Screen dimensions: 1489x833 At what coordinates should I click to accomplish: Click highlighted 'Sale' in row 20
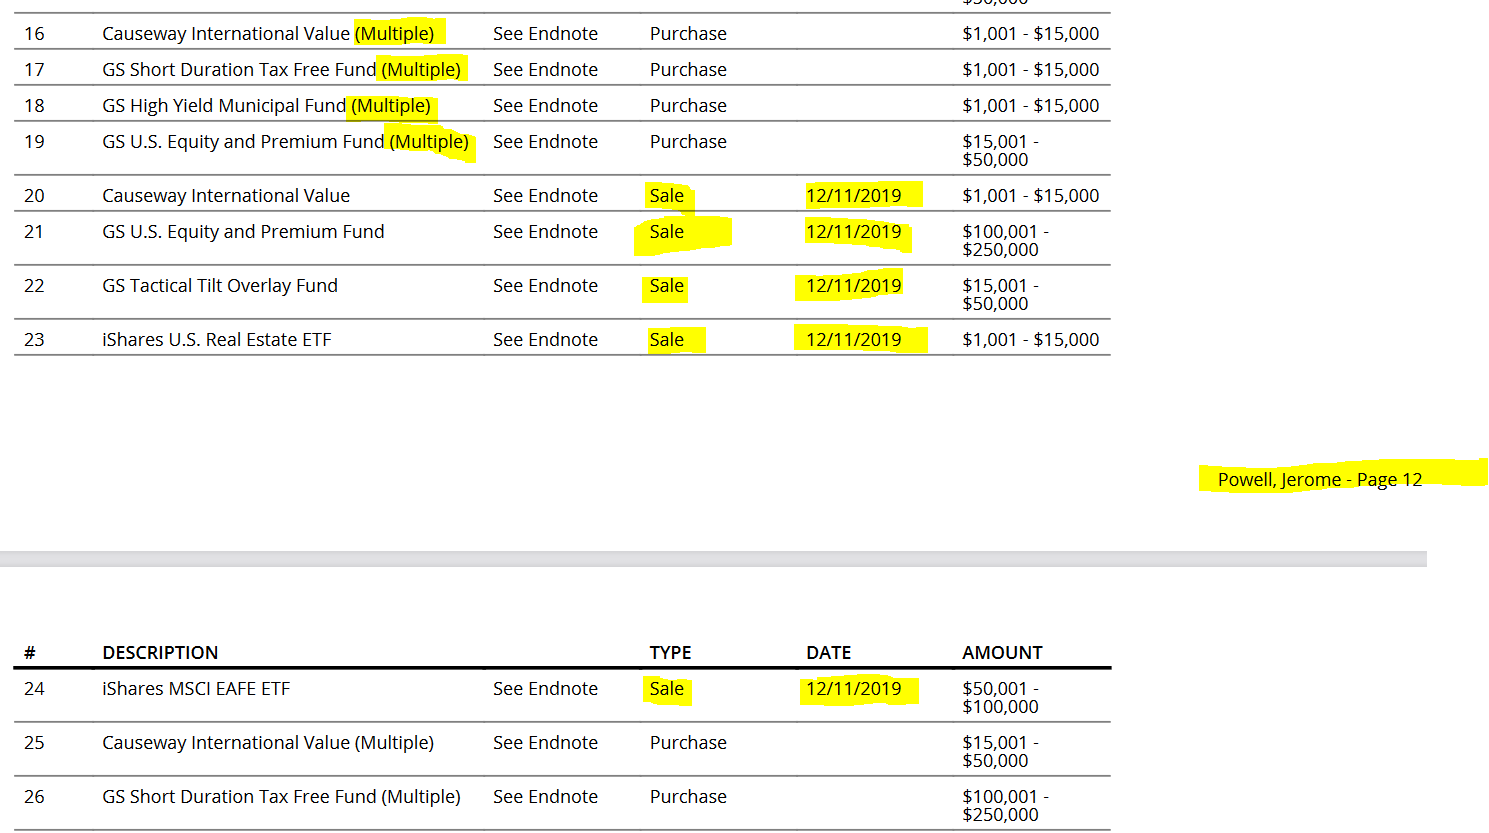[x=667, y=196]
